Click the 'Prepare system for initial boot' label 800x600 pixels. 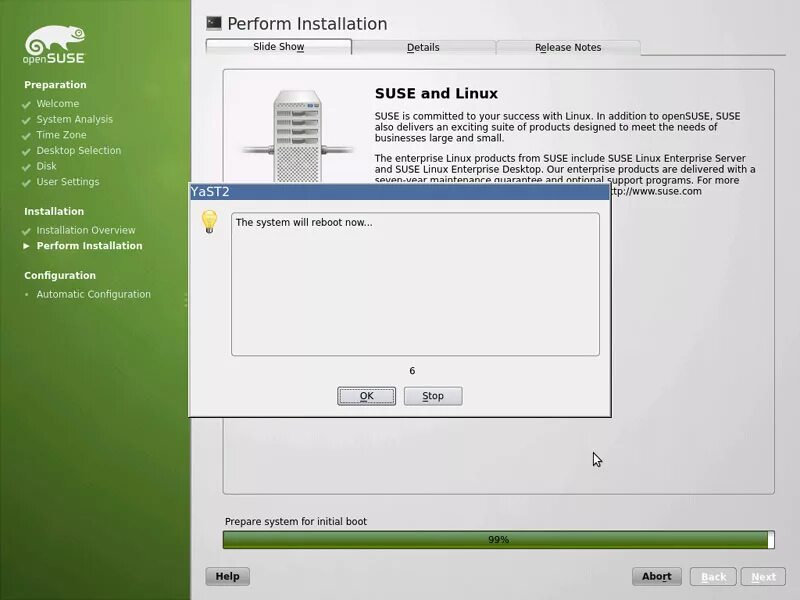[x=296, y=521]
